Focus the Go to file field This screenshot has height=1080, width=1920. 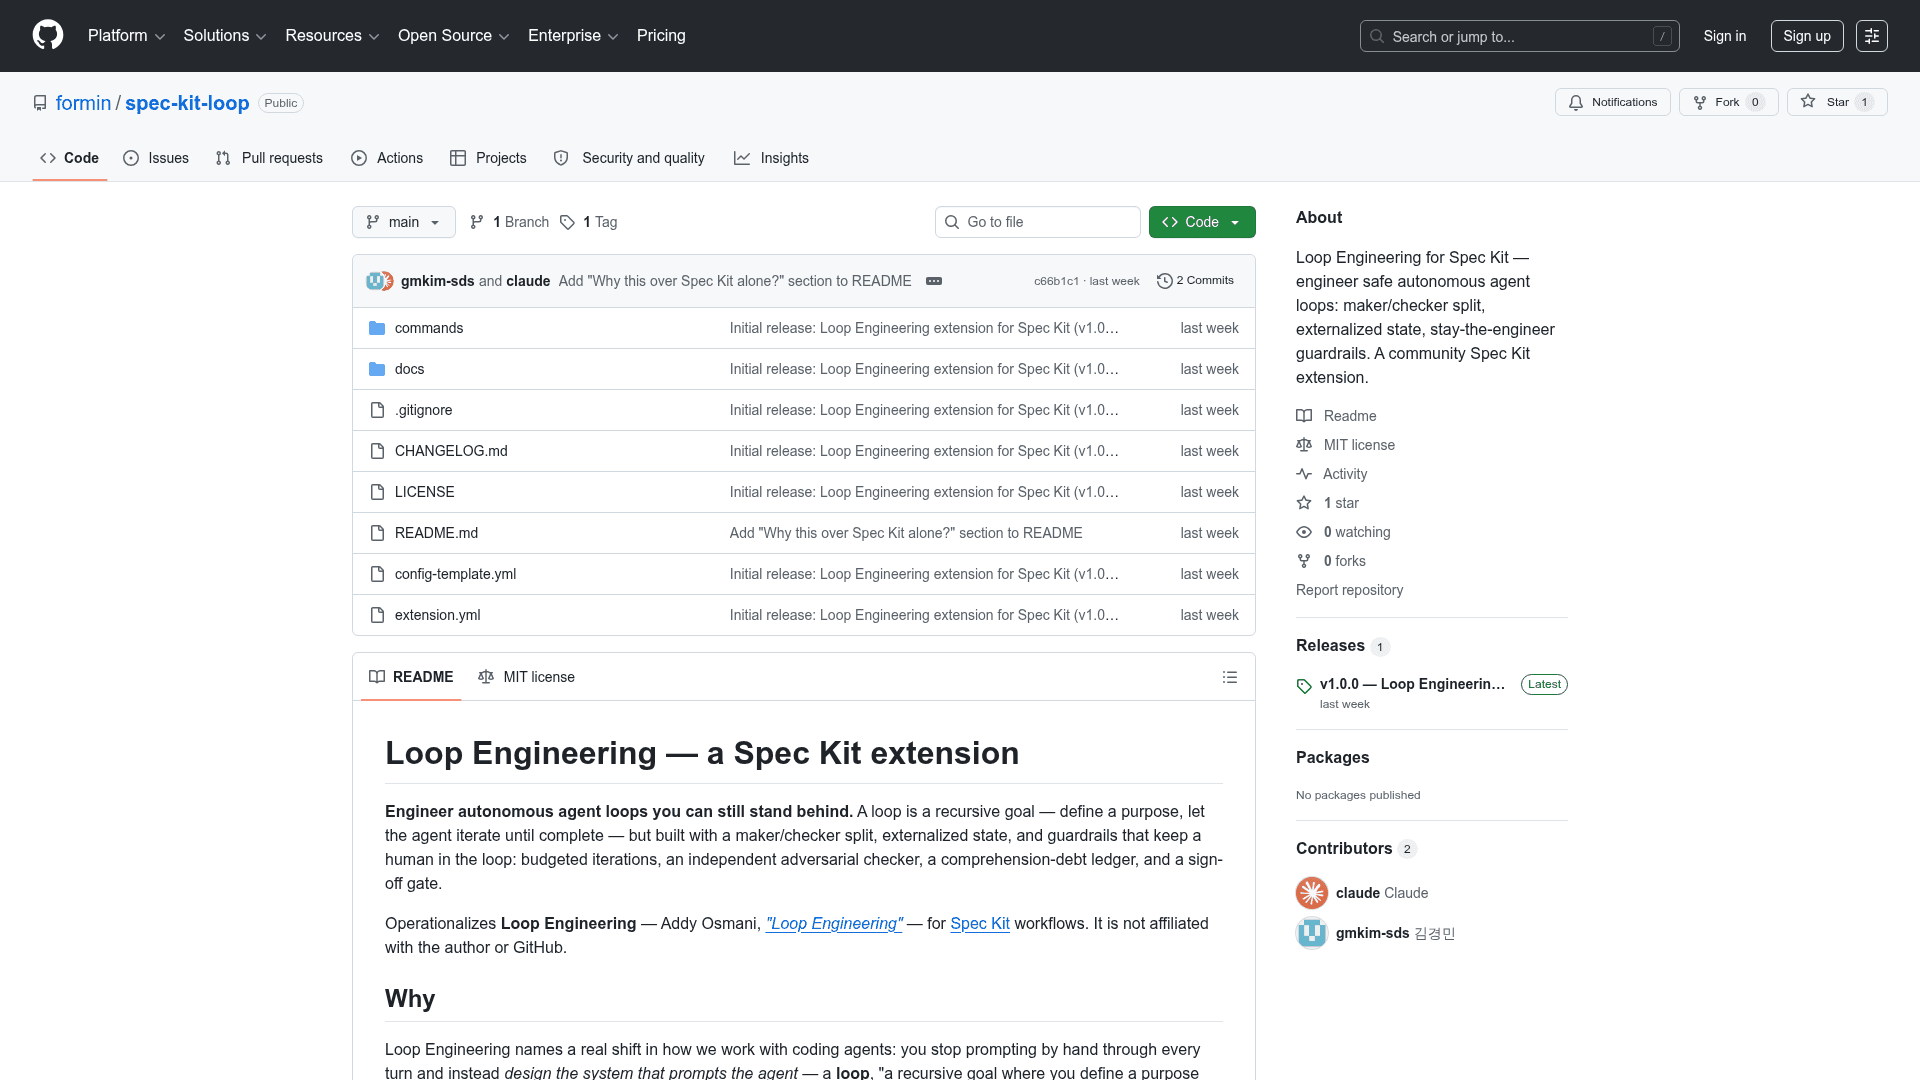1037,222
